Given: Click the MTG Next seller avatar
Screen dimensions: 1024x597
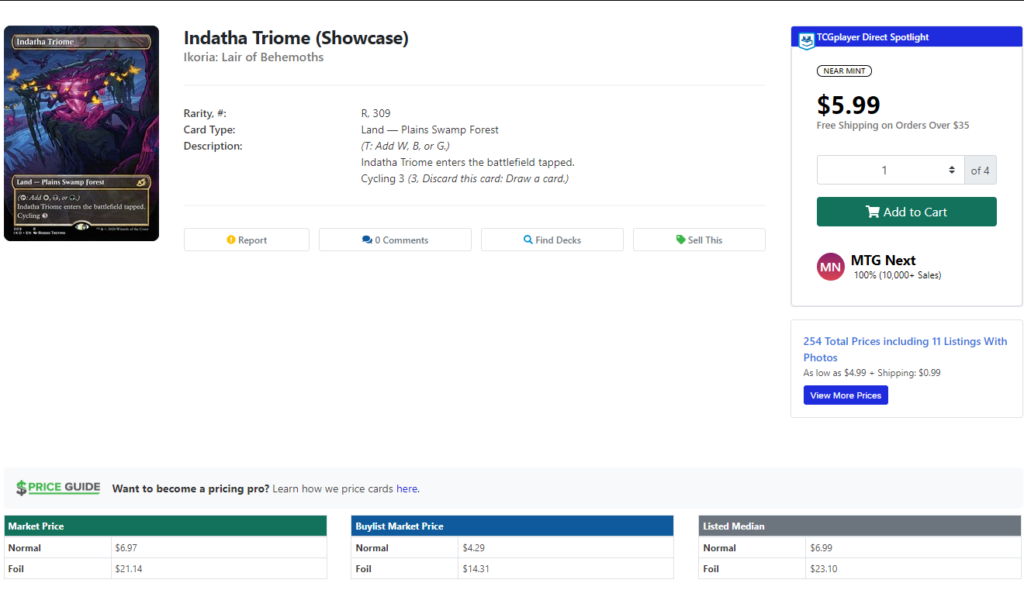Looking at the screenshot, I should click(x=831, y=266).
